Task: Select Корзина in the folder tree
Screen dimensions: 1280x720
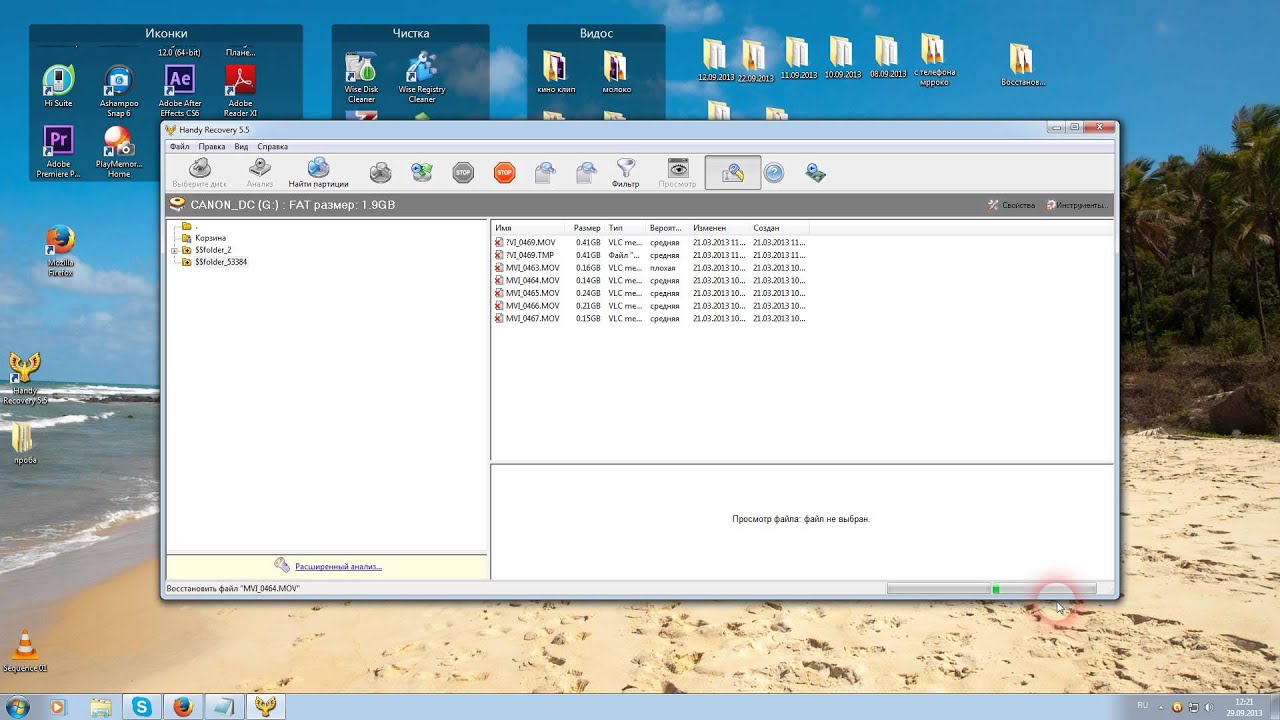Action: click(210, 238)
